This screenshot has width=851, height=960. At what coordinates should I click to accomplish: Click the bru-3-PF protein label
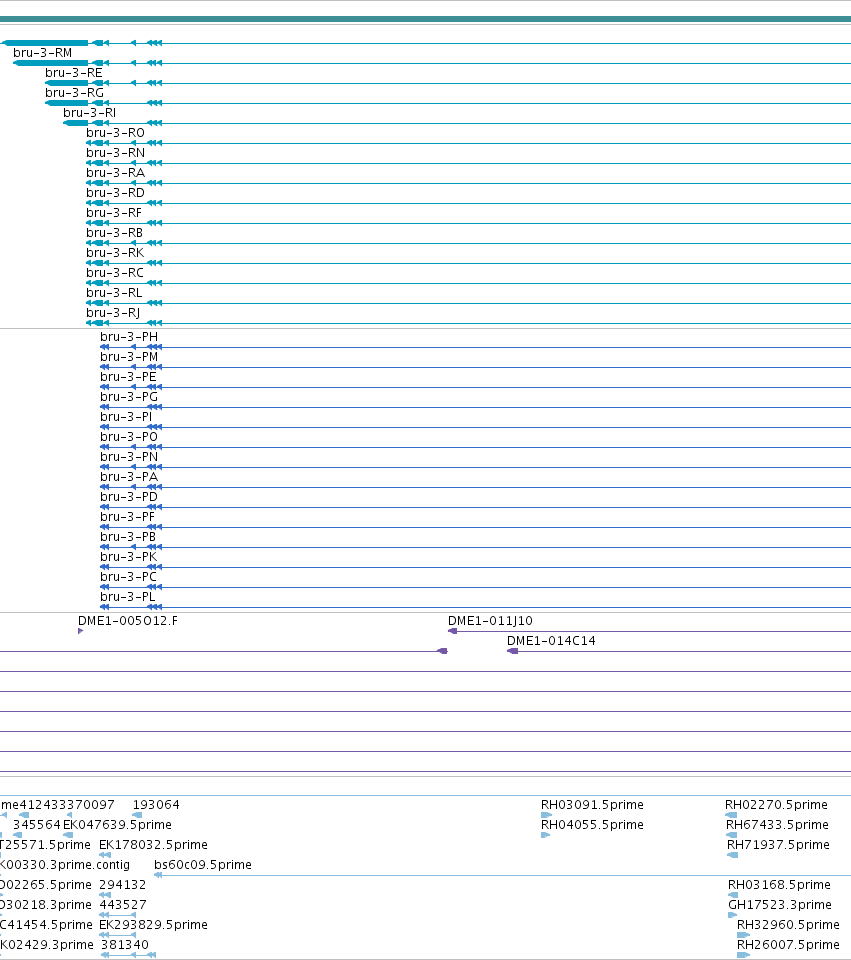127,517
